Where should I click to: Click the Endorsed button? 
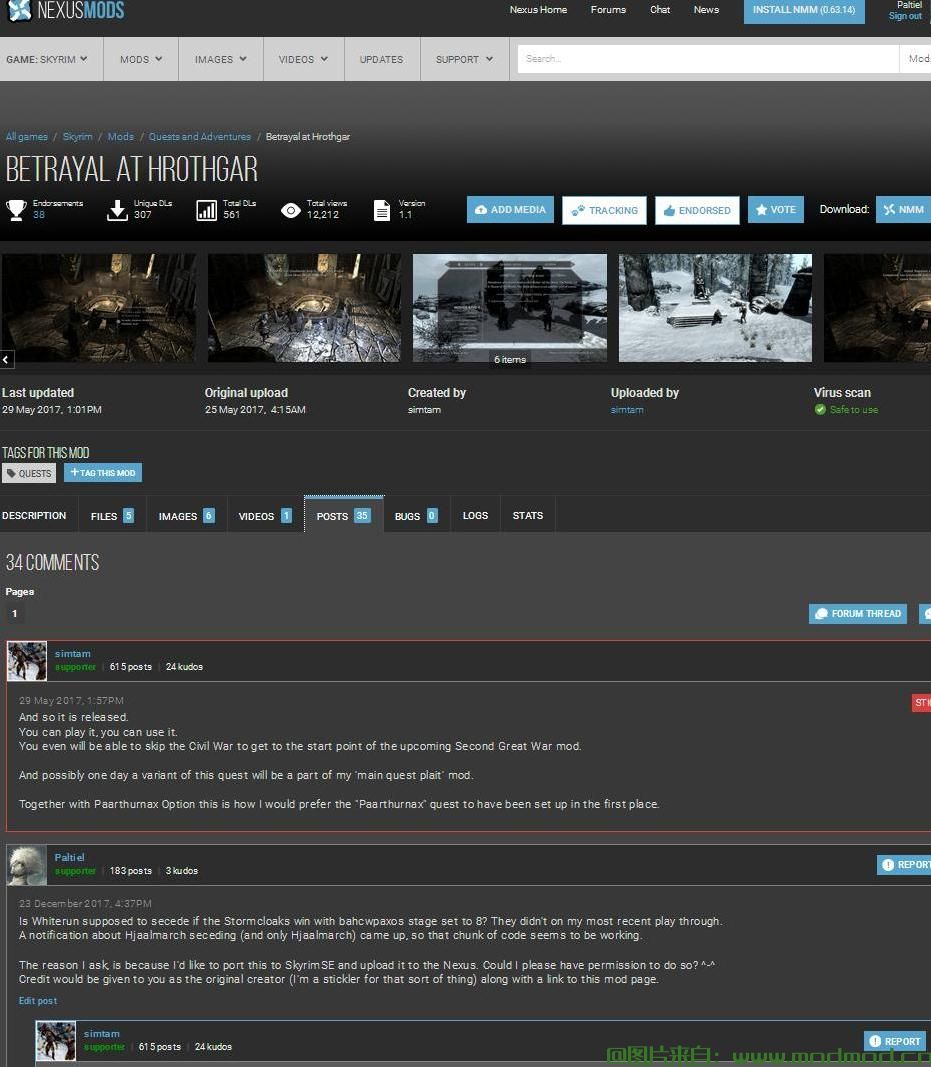pos(697,210)
